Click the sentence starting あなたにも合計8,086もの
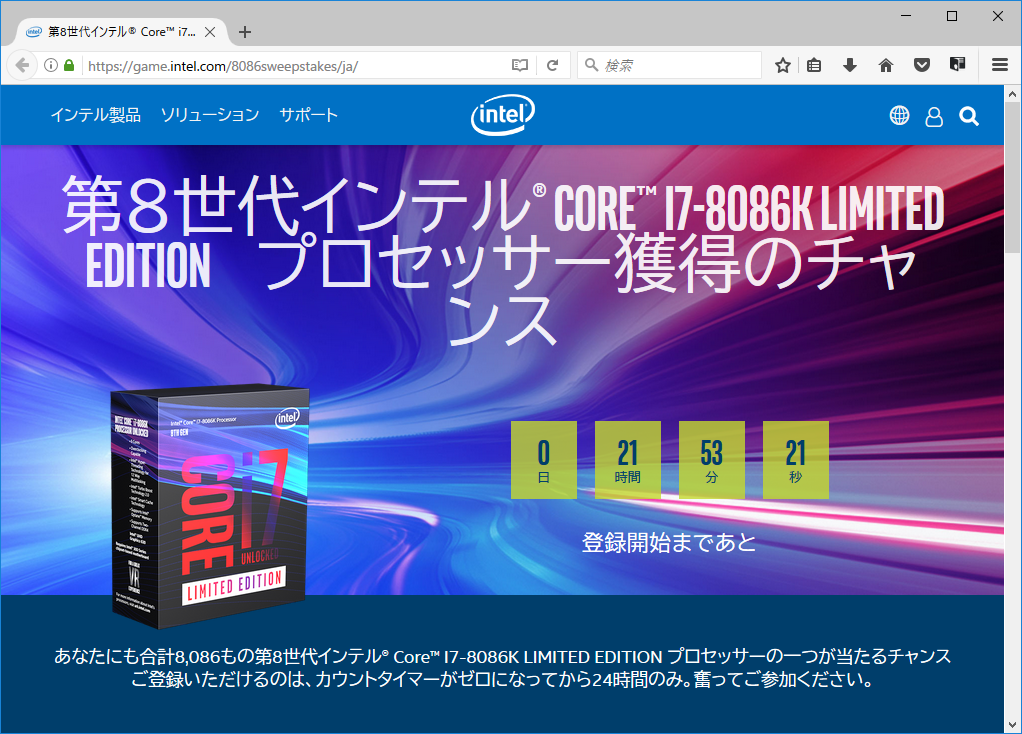The width and height of the screenshot is (1022, 734). [503, 656]
